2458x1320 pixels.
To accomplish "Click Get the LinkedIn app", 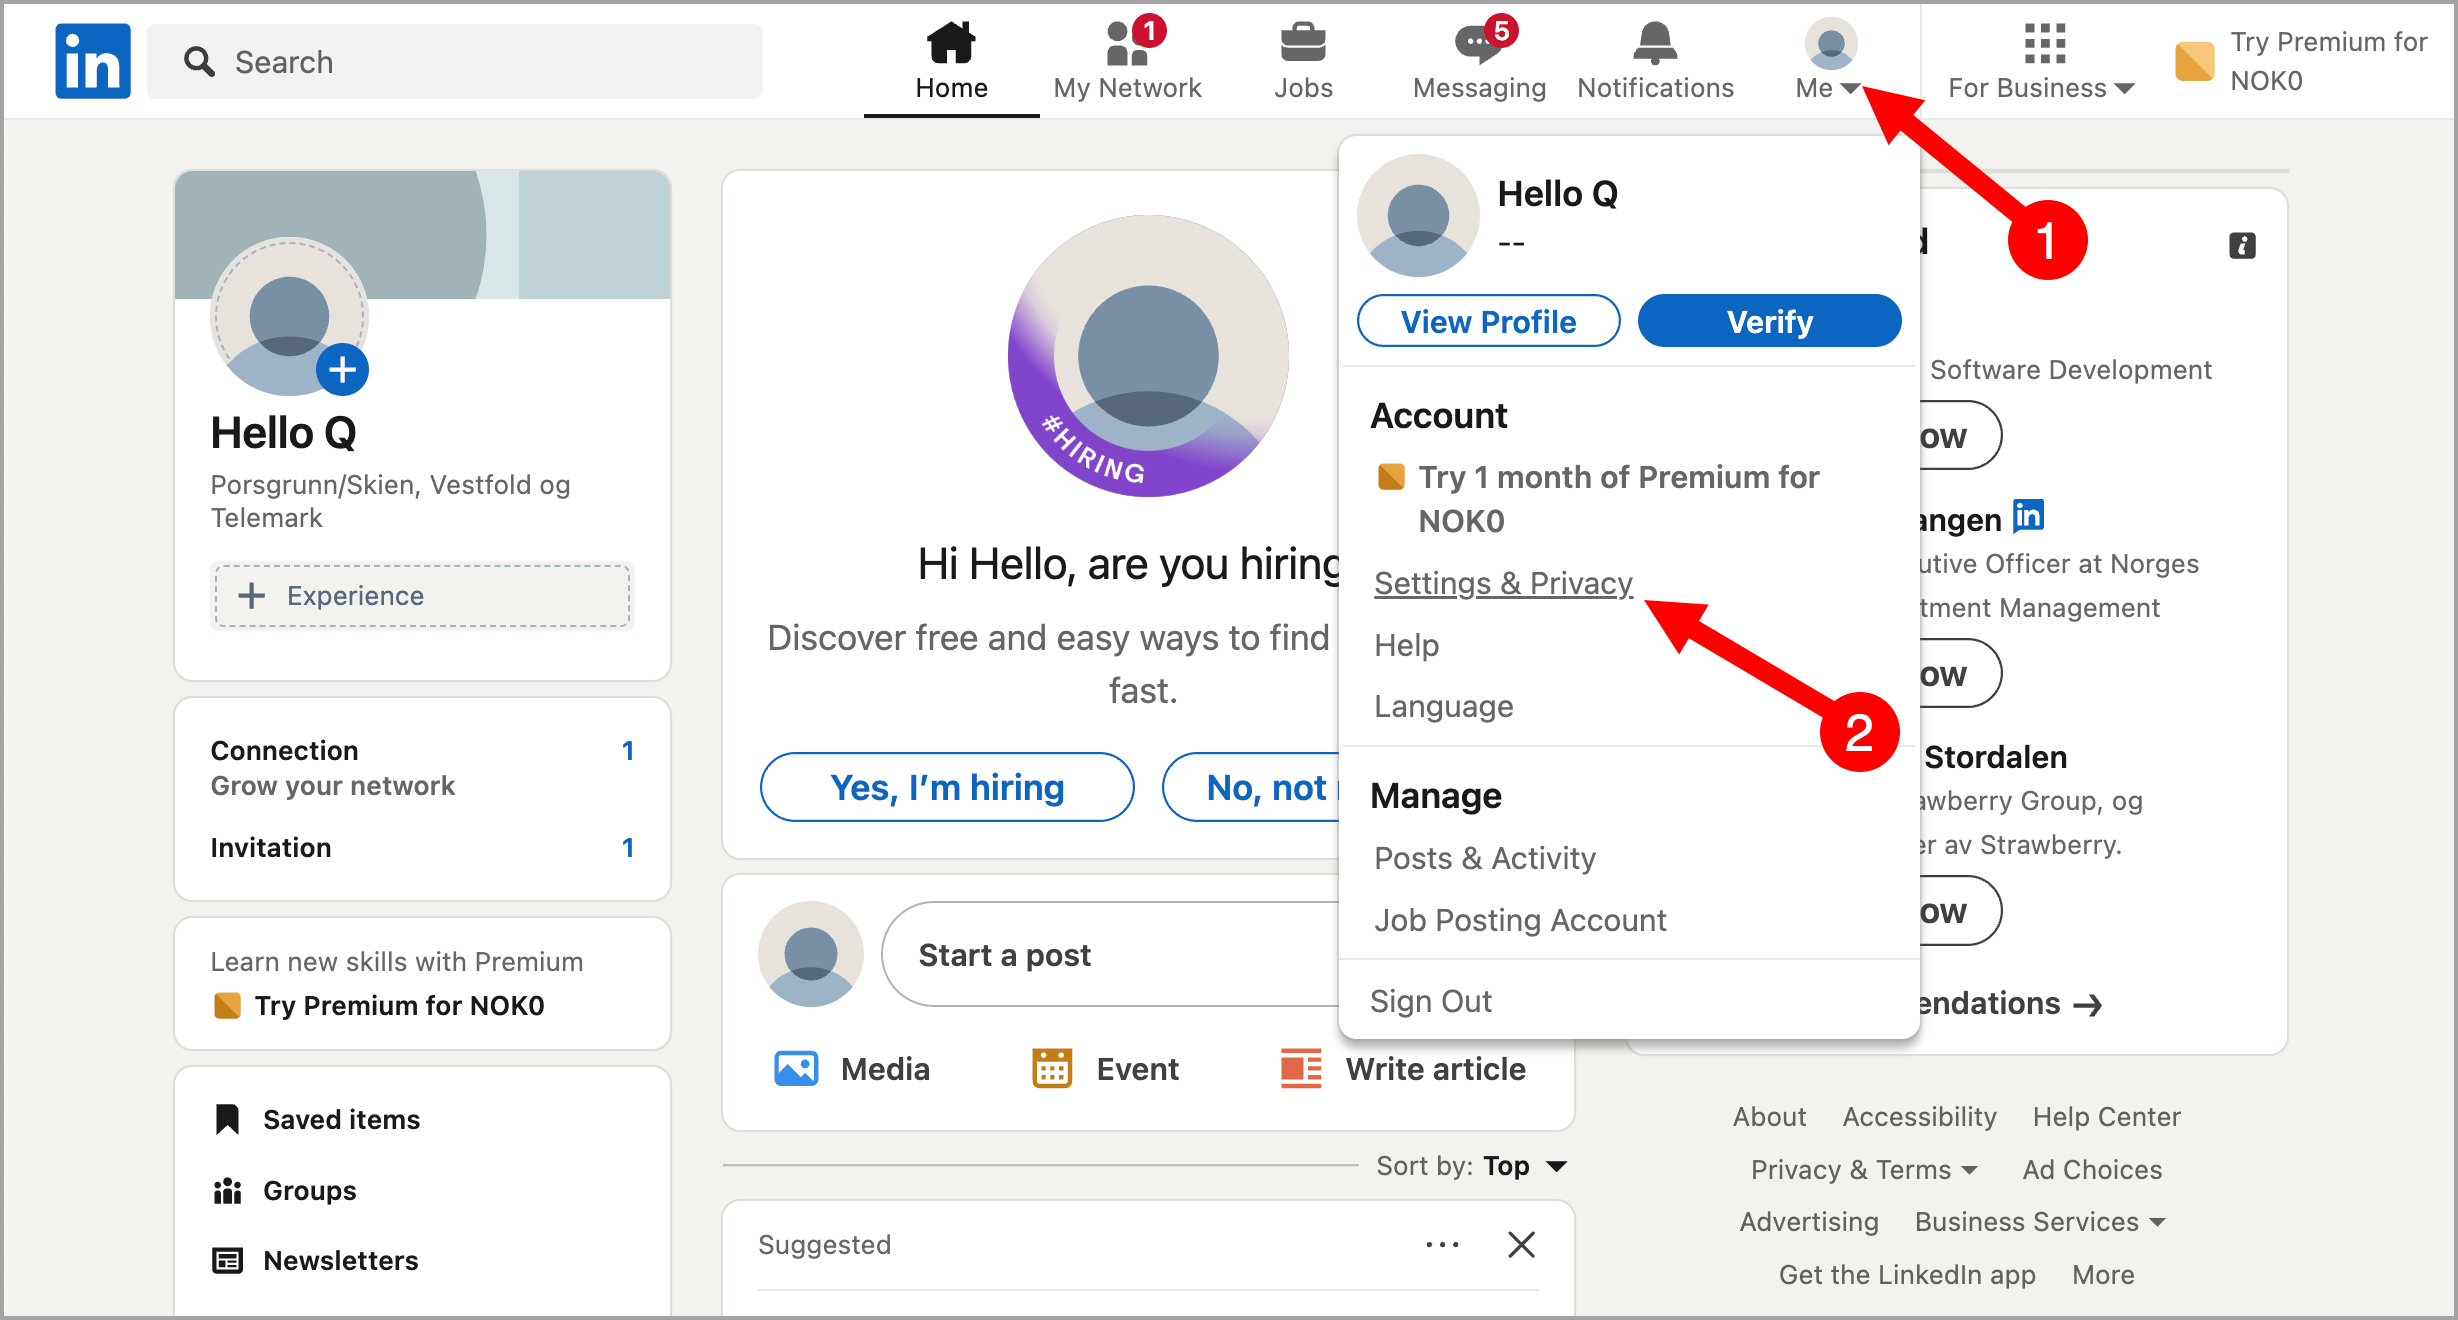I will click(1907, 1275).
